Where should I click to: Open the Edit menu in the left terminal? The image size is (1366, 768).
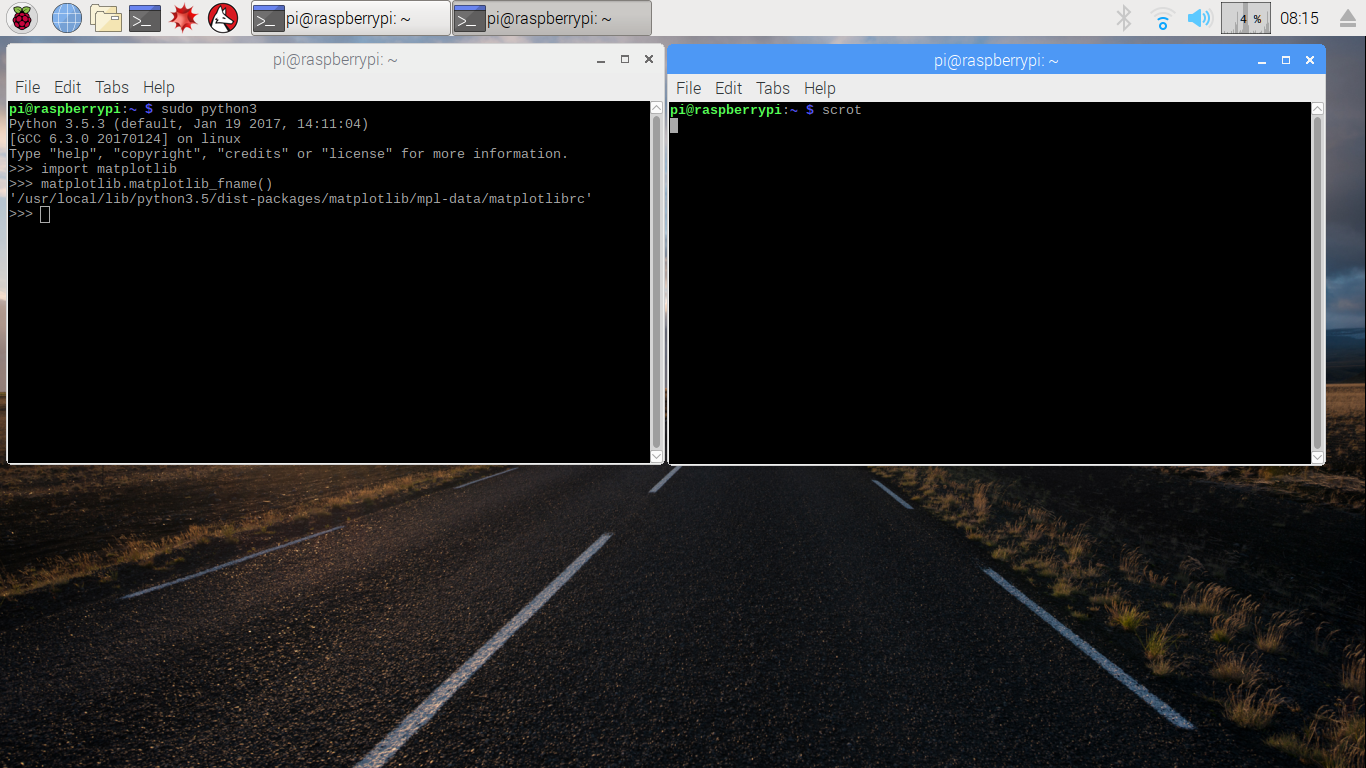68,87
